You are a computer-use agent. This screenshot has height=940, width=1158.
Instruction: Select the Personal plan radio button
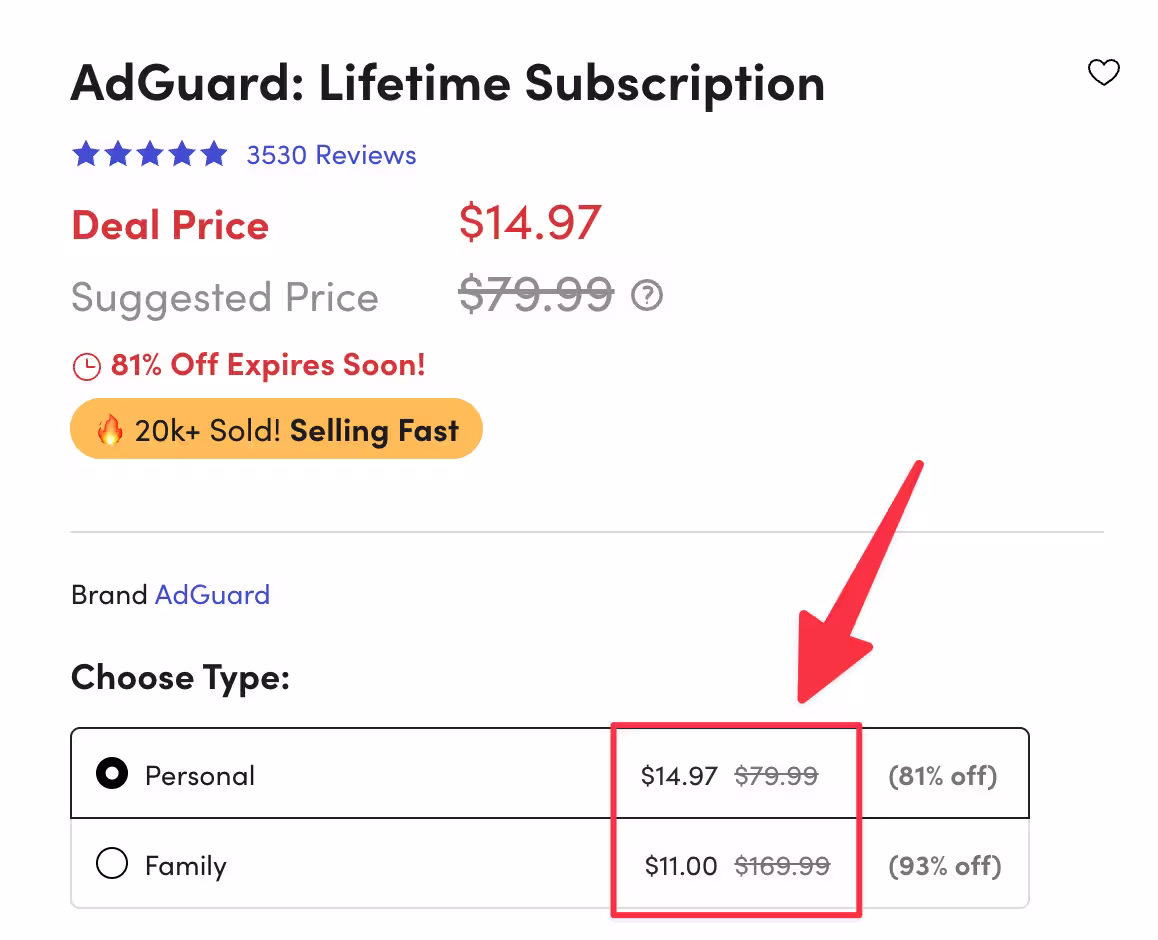tap(112, 773)
